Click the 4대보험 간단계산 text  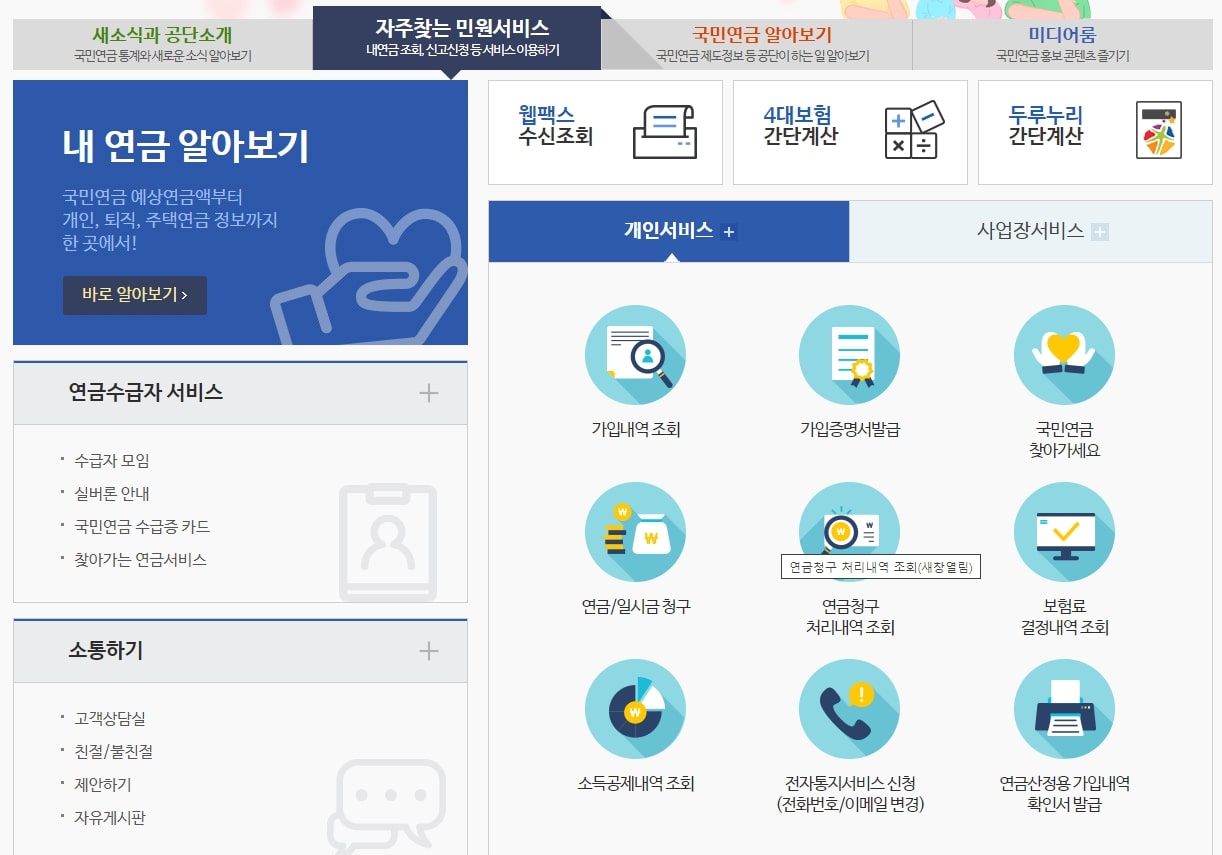[x=801, y=126]
